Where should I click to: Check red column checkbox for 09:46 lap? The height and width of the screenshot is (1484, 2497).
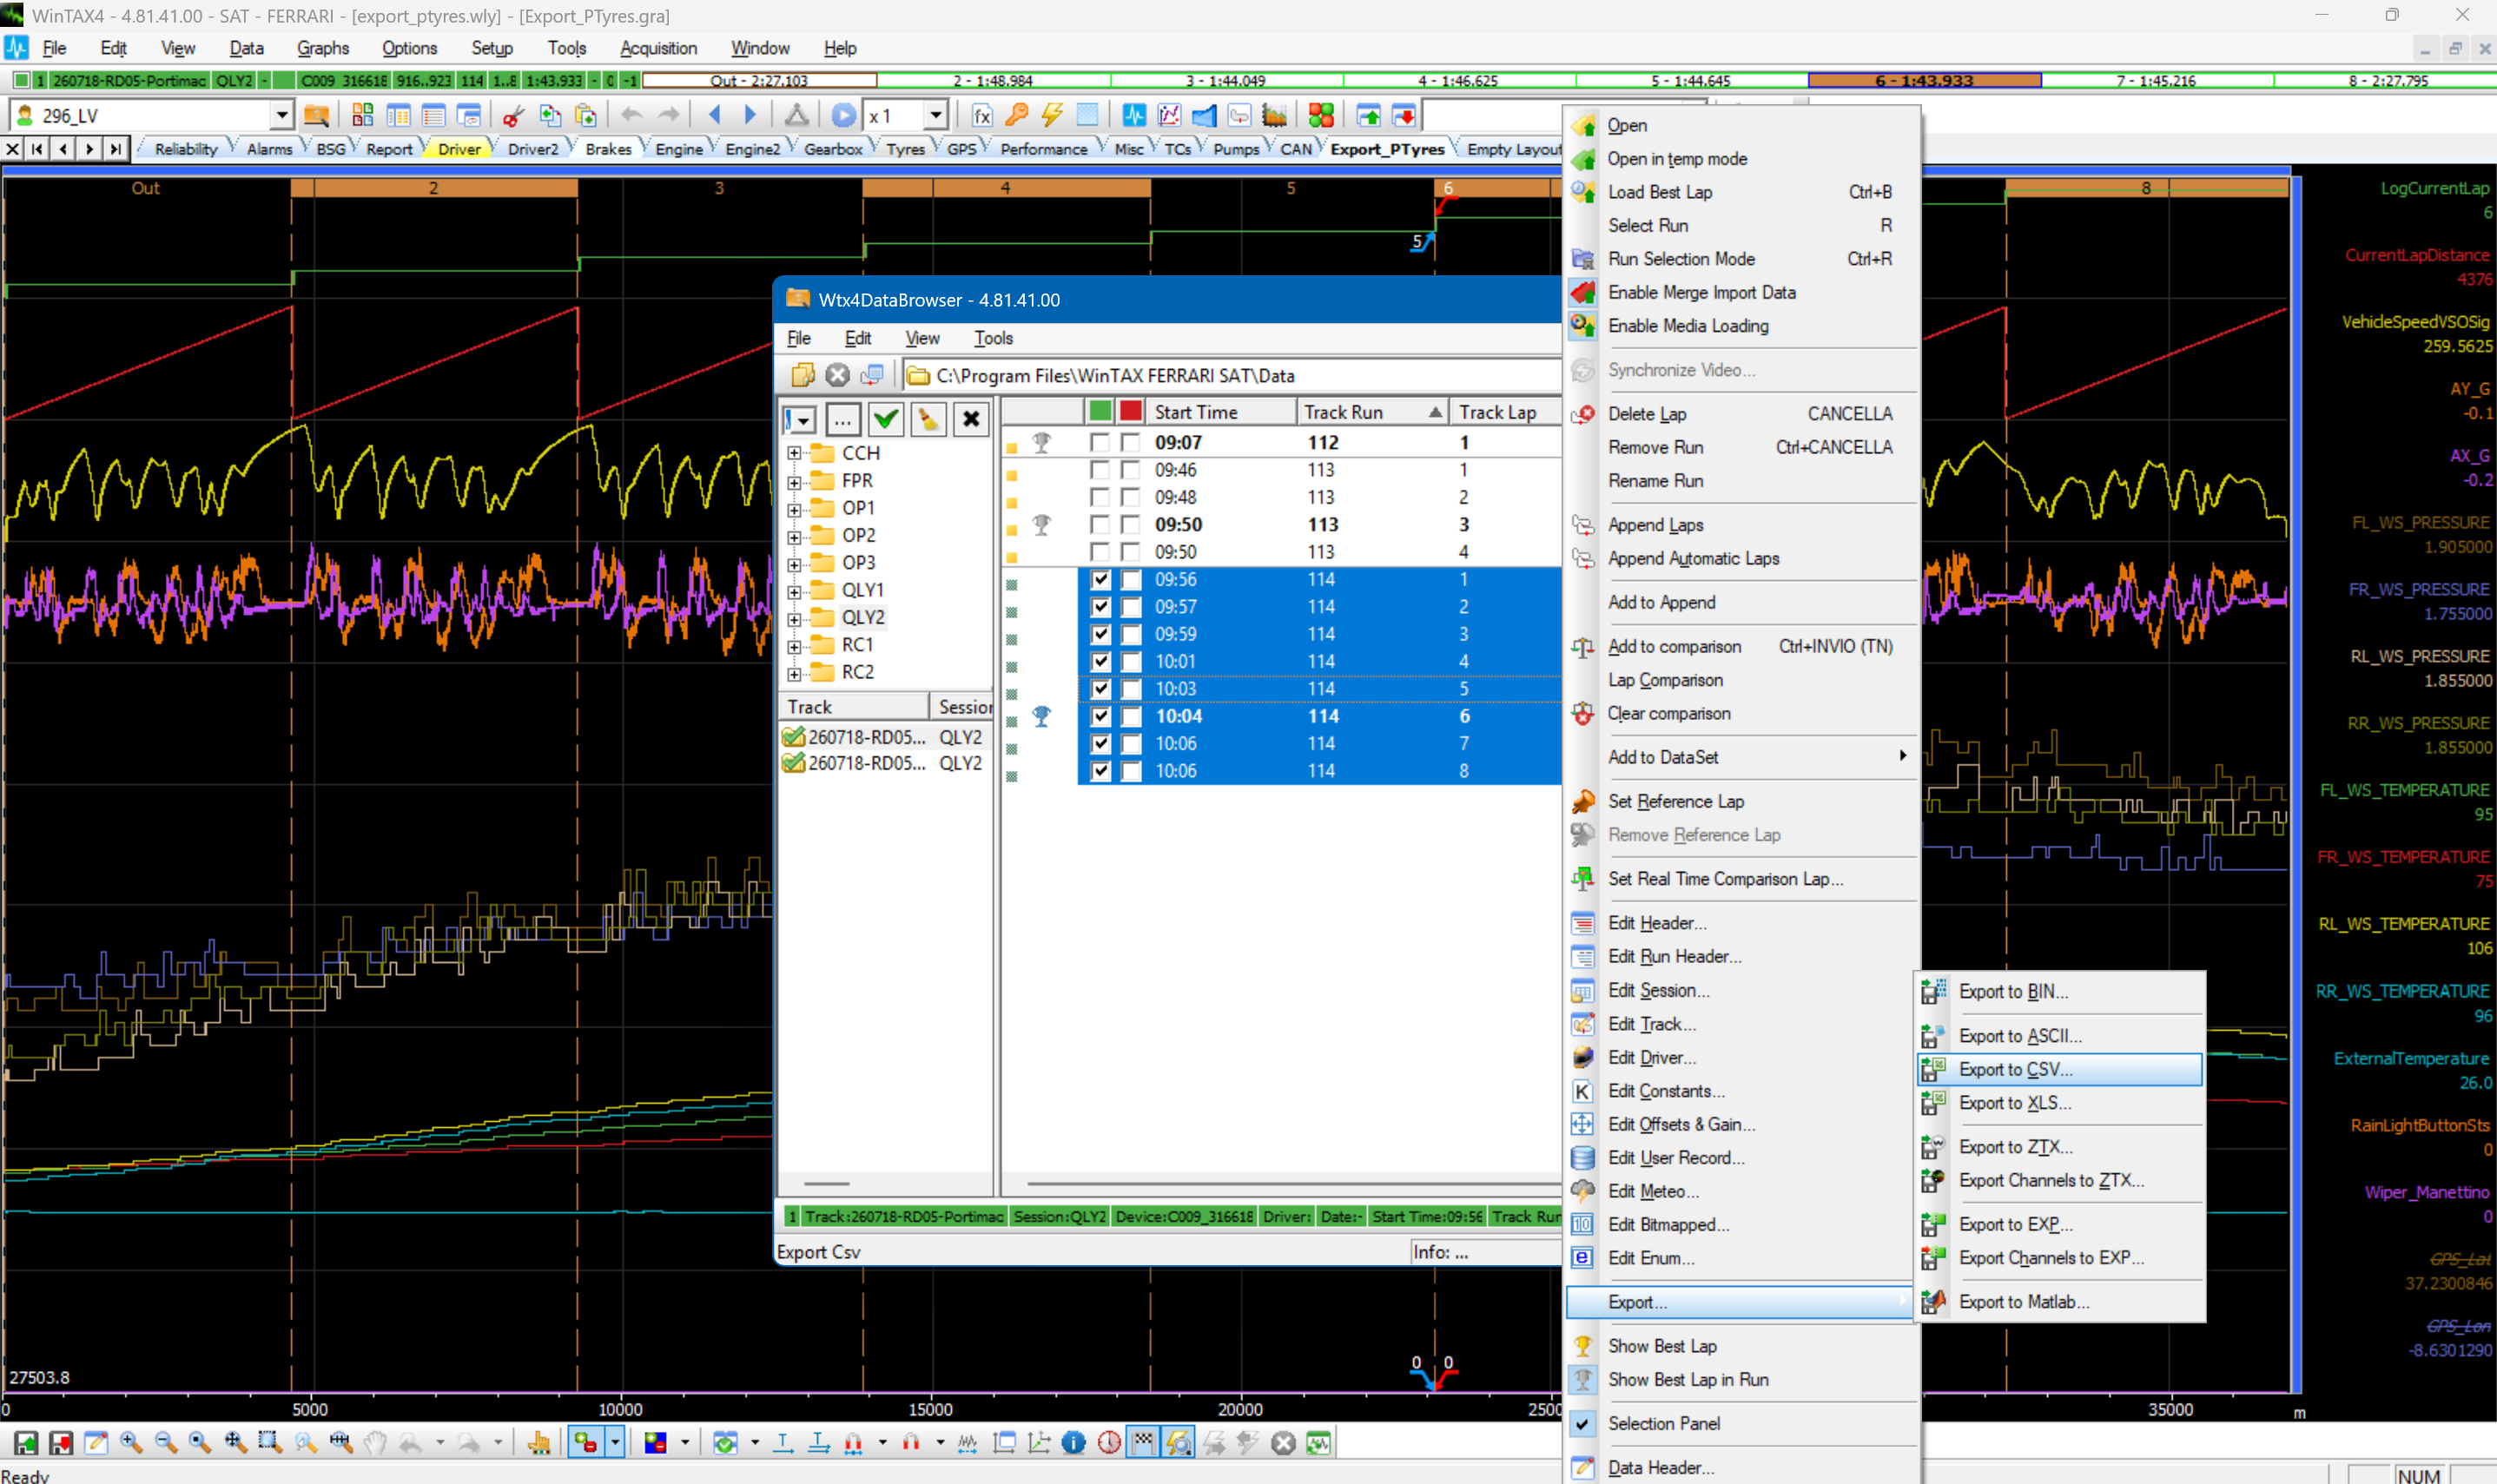[x=1131, y=470]
